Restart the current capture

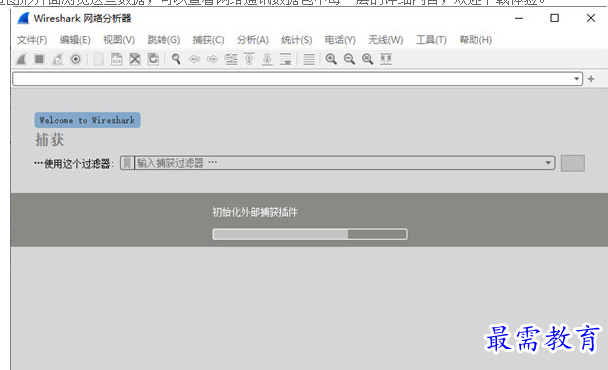point(57,59)
